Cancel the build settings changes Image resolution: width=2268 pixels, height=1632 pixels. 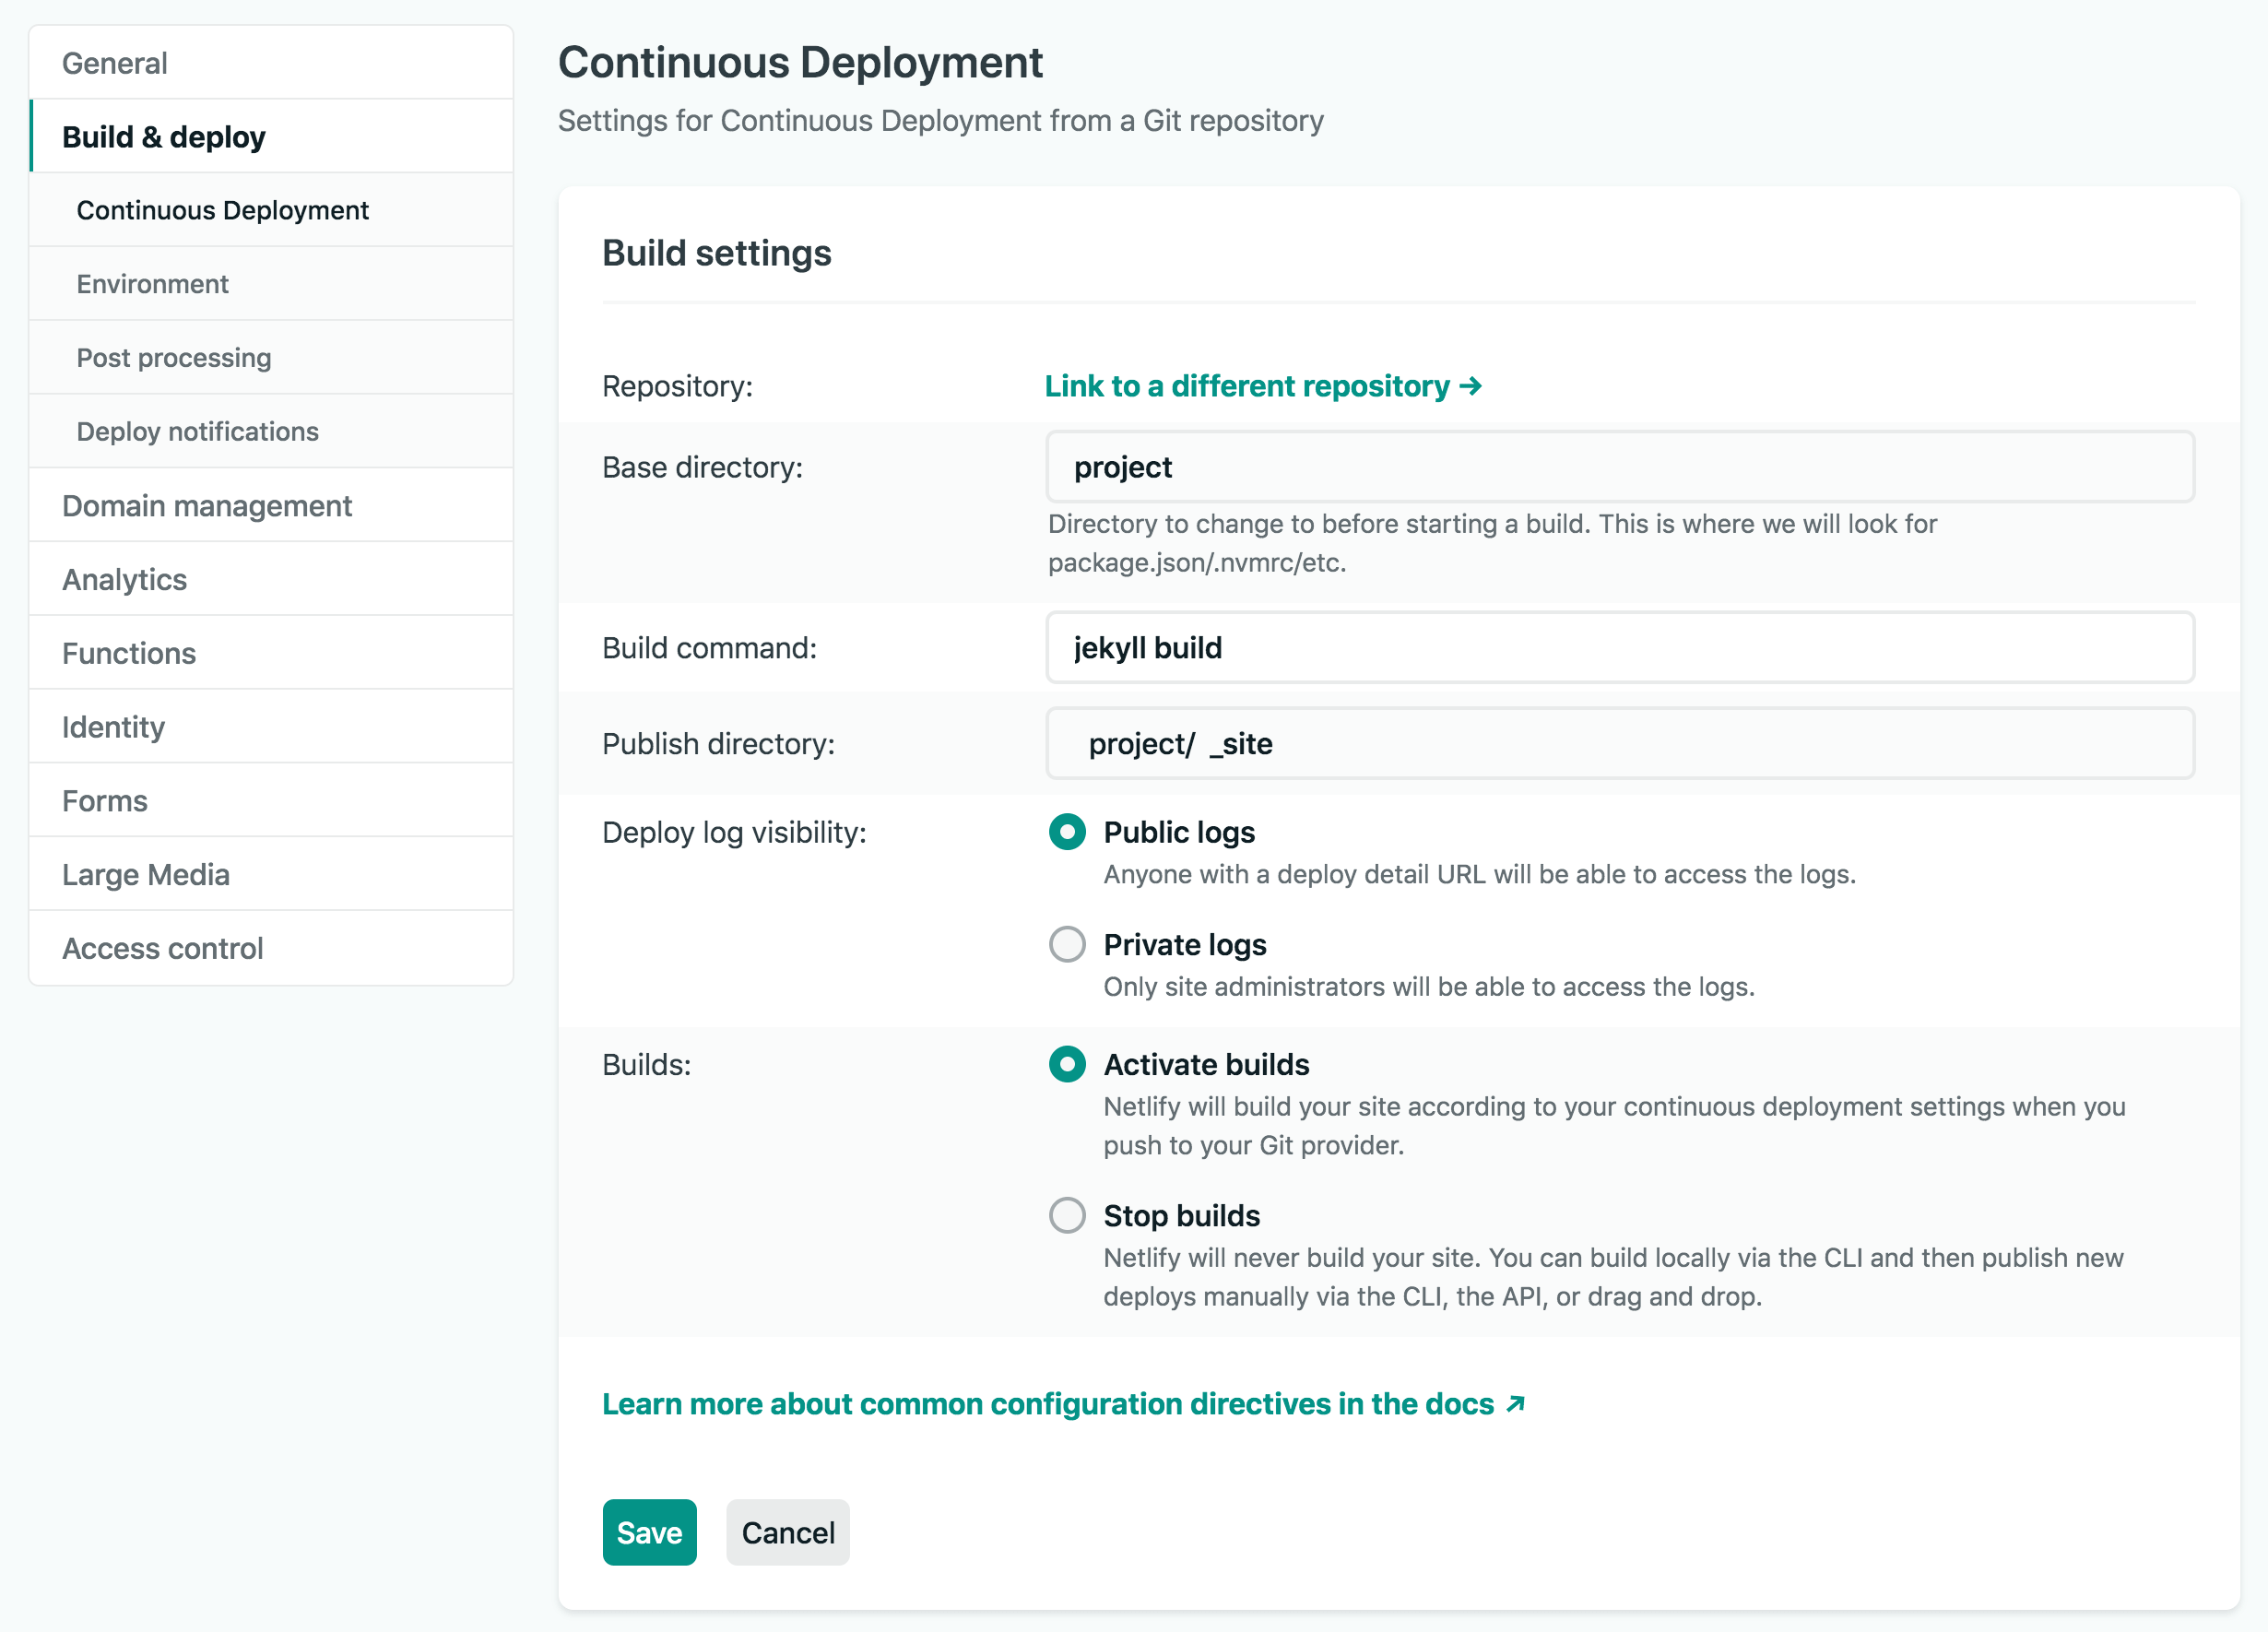(787, 1532)
